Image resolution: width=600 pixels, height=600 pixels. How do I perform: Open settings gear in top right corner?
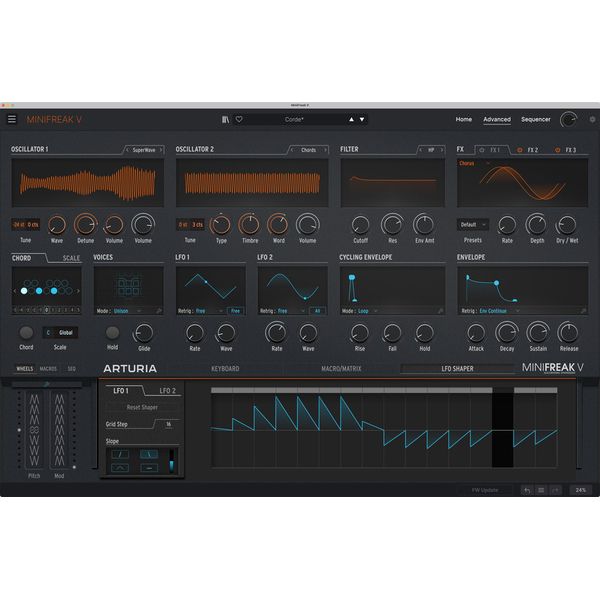pos(592,119)
